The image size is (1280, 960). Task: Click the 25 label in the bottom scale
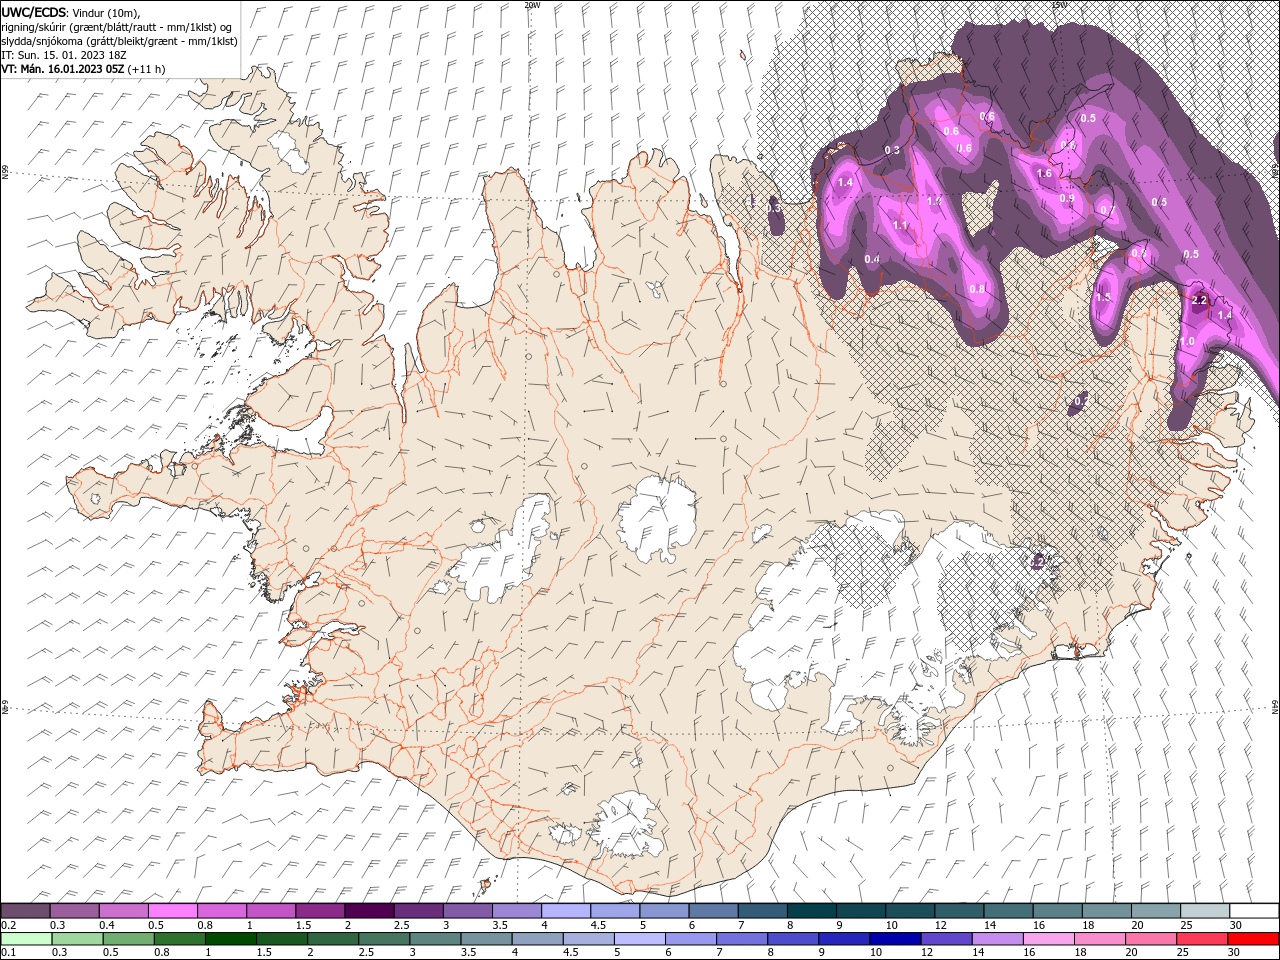click(1183, 954)
